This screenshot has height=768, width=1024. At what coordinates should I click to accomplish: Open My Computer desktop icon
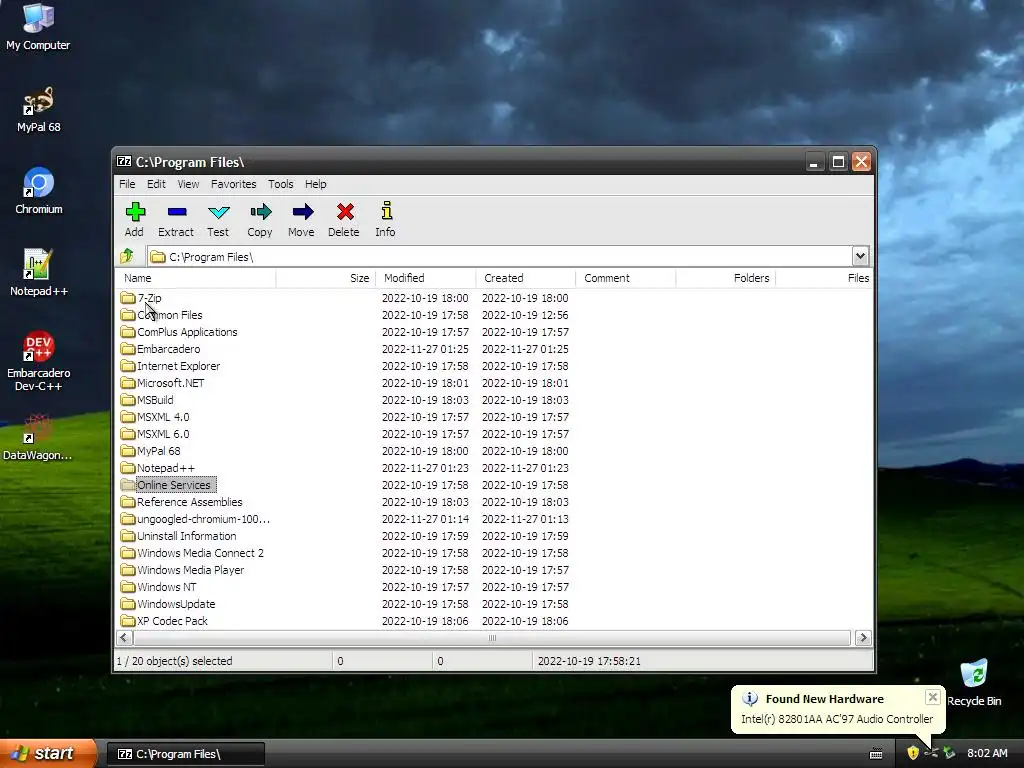click(38, 27)
